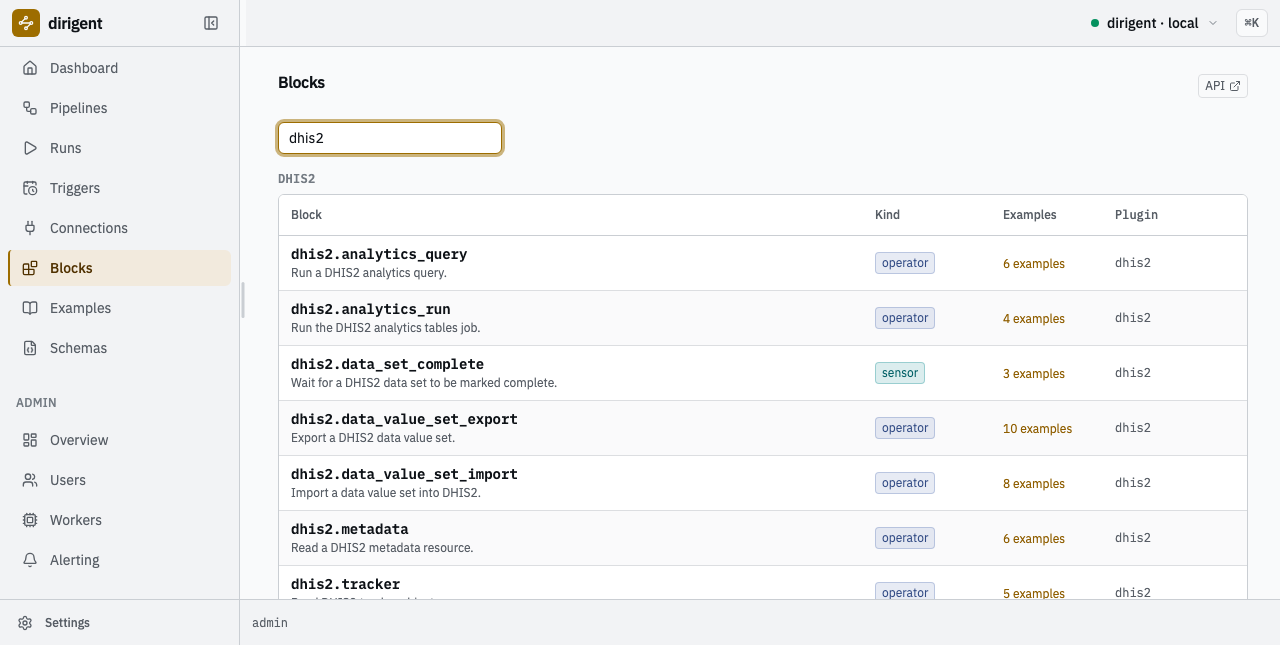Viewport: 1280px width, 645px height.
Task: Click the dhis2 plugin cell for analytics_run
Action: coord(1133,318)
